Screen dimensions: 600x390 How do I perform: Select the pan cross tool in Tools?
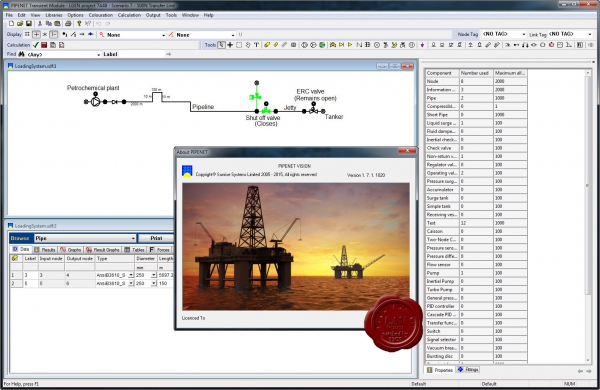230,45
